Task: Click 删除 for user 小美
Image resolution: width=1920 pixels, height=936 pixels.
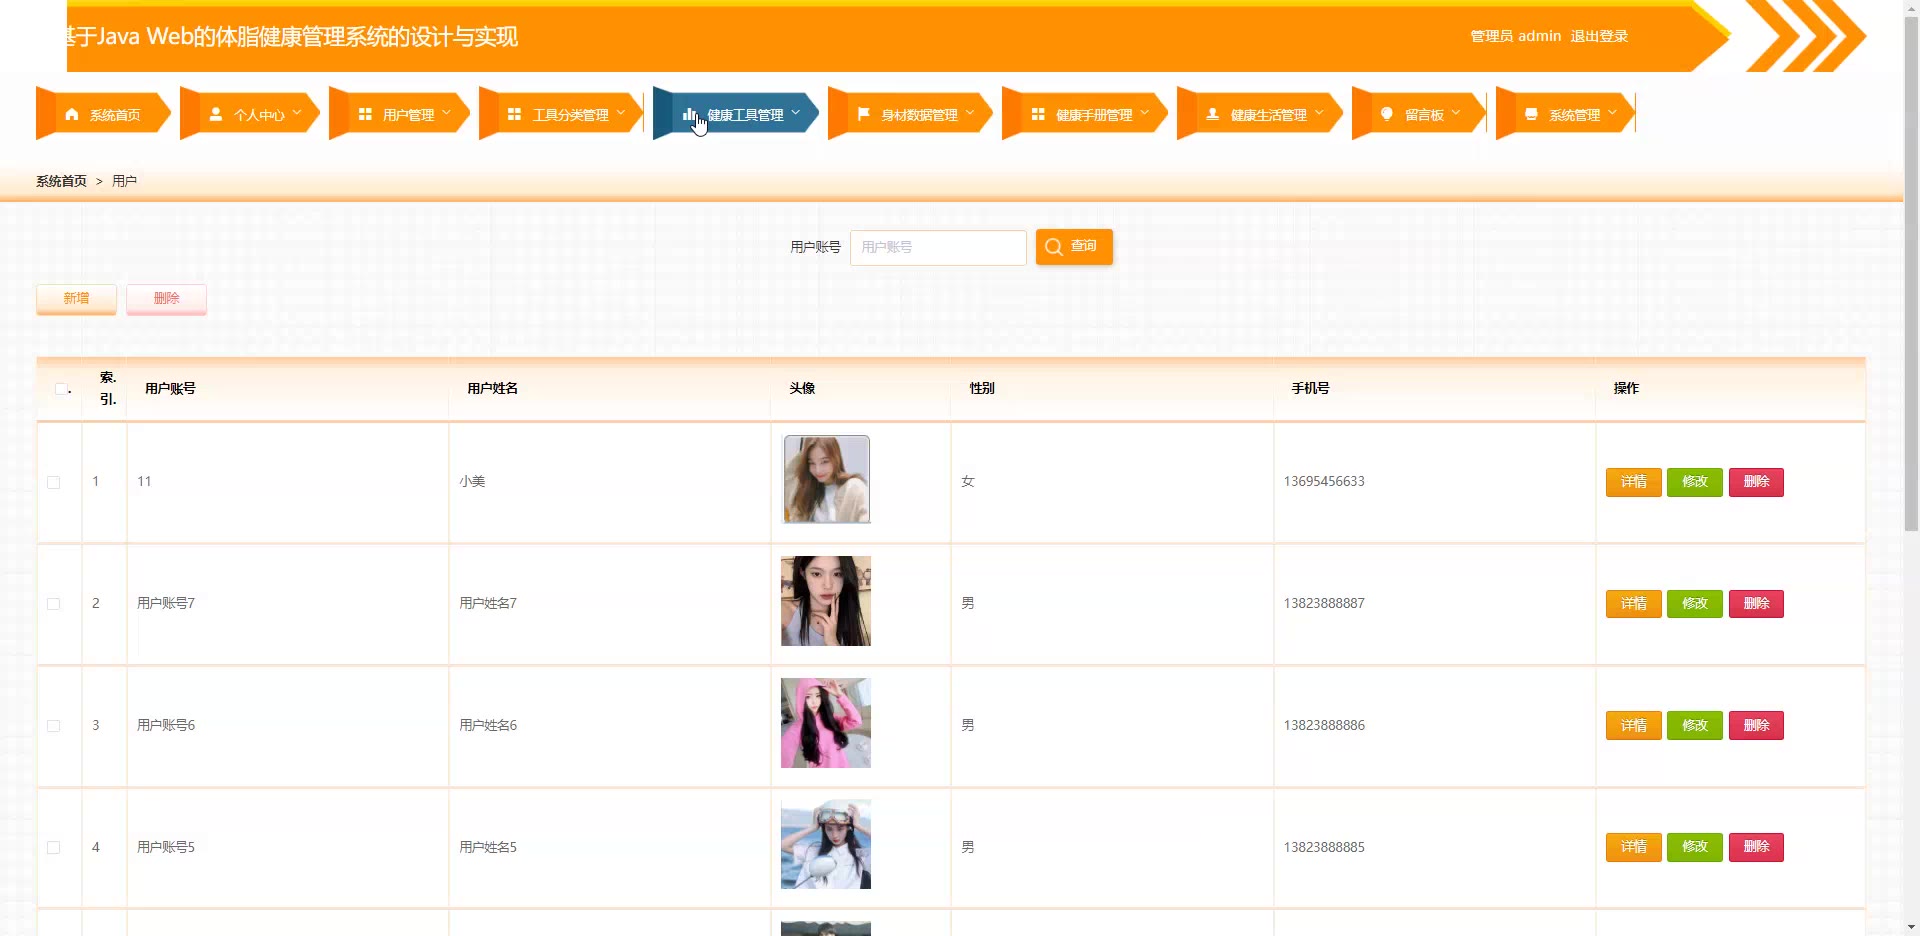Action: (x=1756, y=482)
